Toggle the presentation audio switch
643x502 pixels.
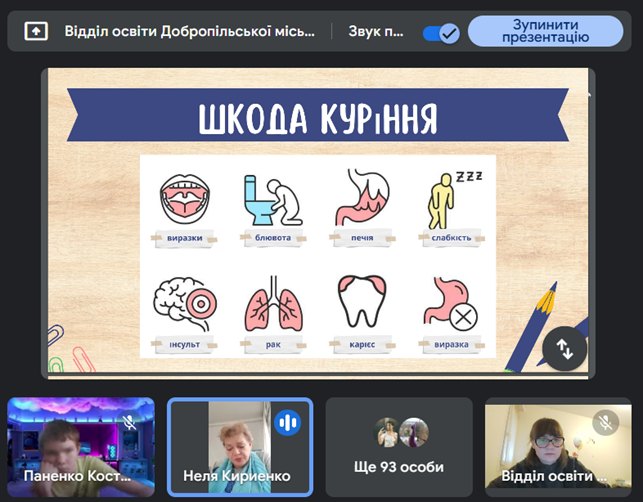[440, 32]
